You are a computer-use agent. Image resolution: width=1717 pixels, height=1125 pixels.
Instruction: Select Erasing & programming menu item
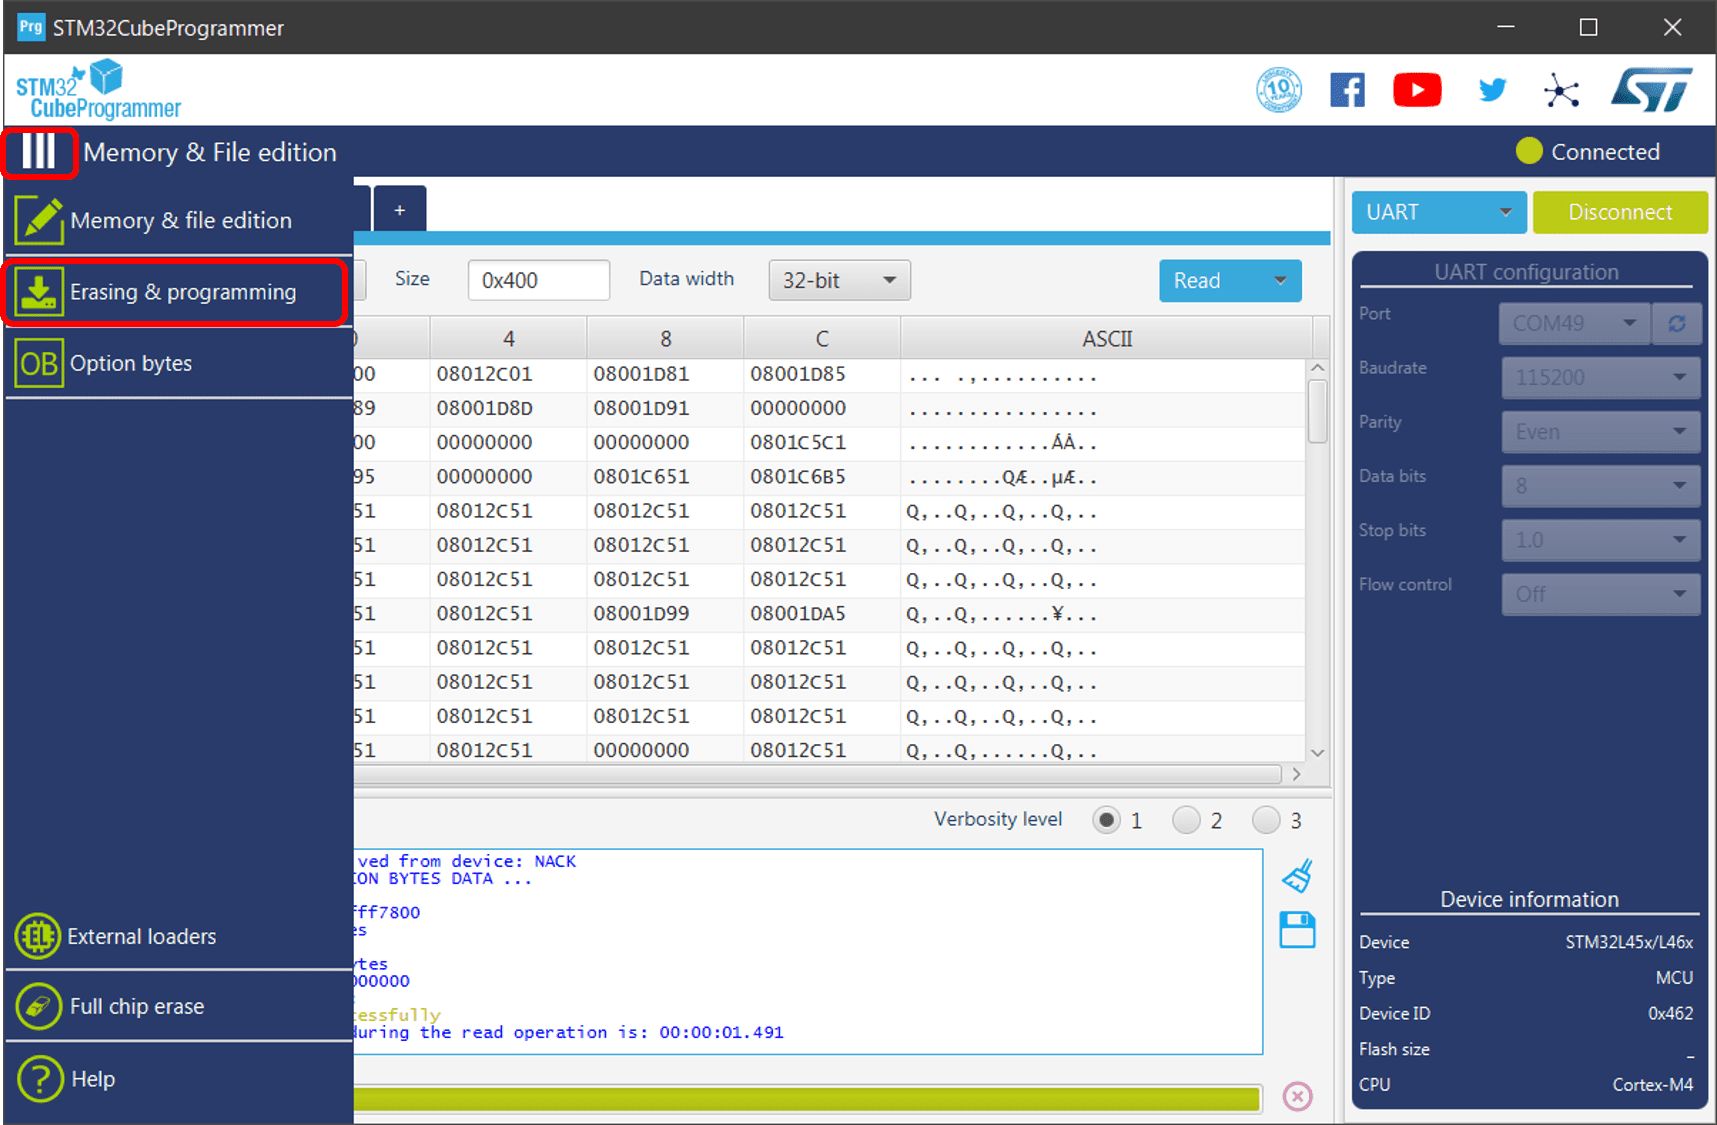[176, 292]
